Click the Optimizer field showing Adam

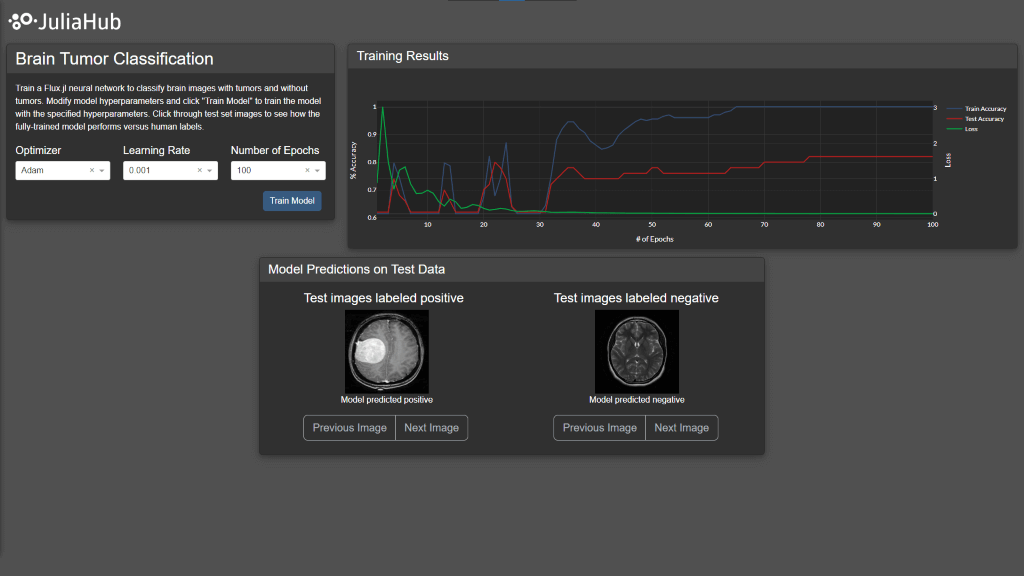(x=50, y=171)
